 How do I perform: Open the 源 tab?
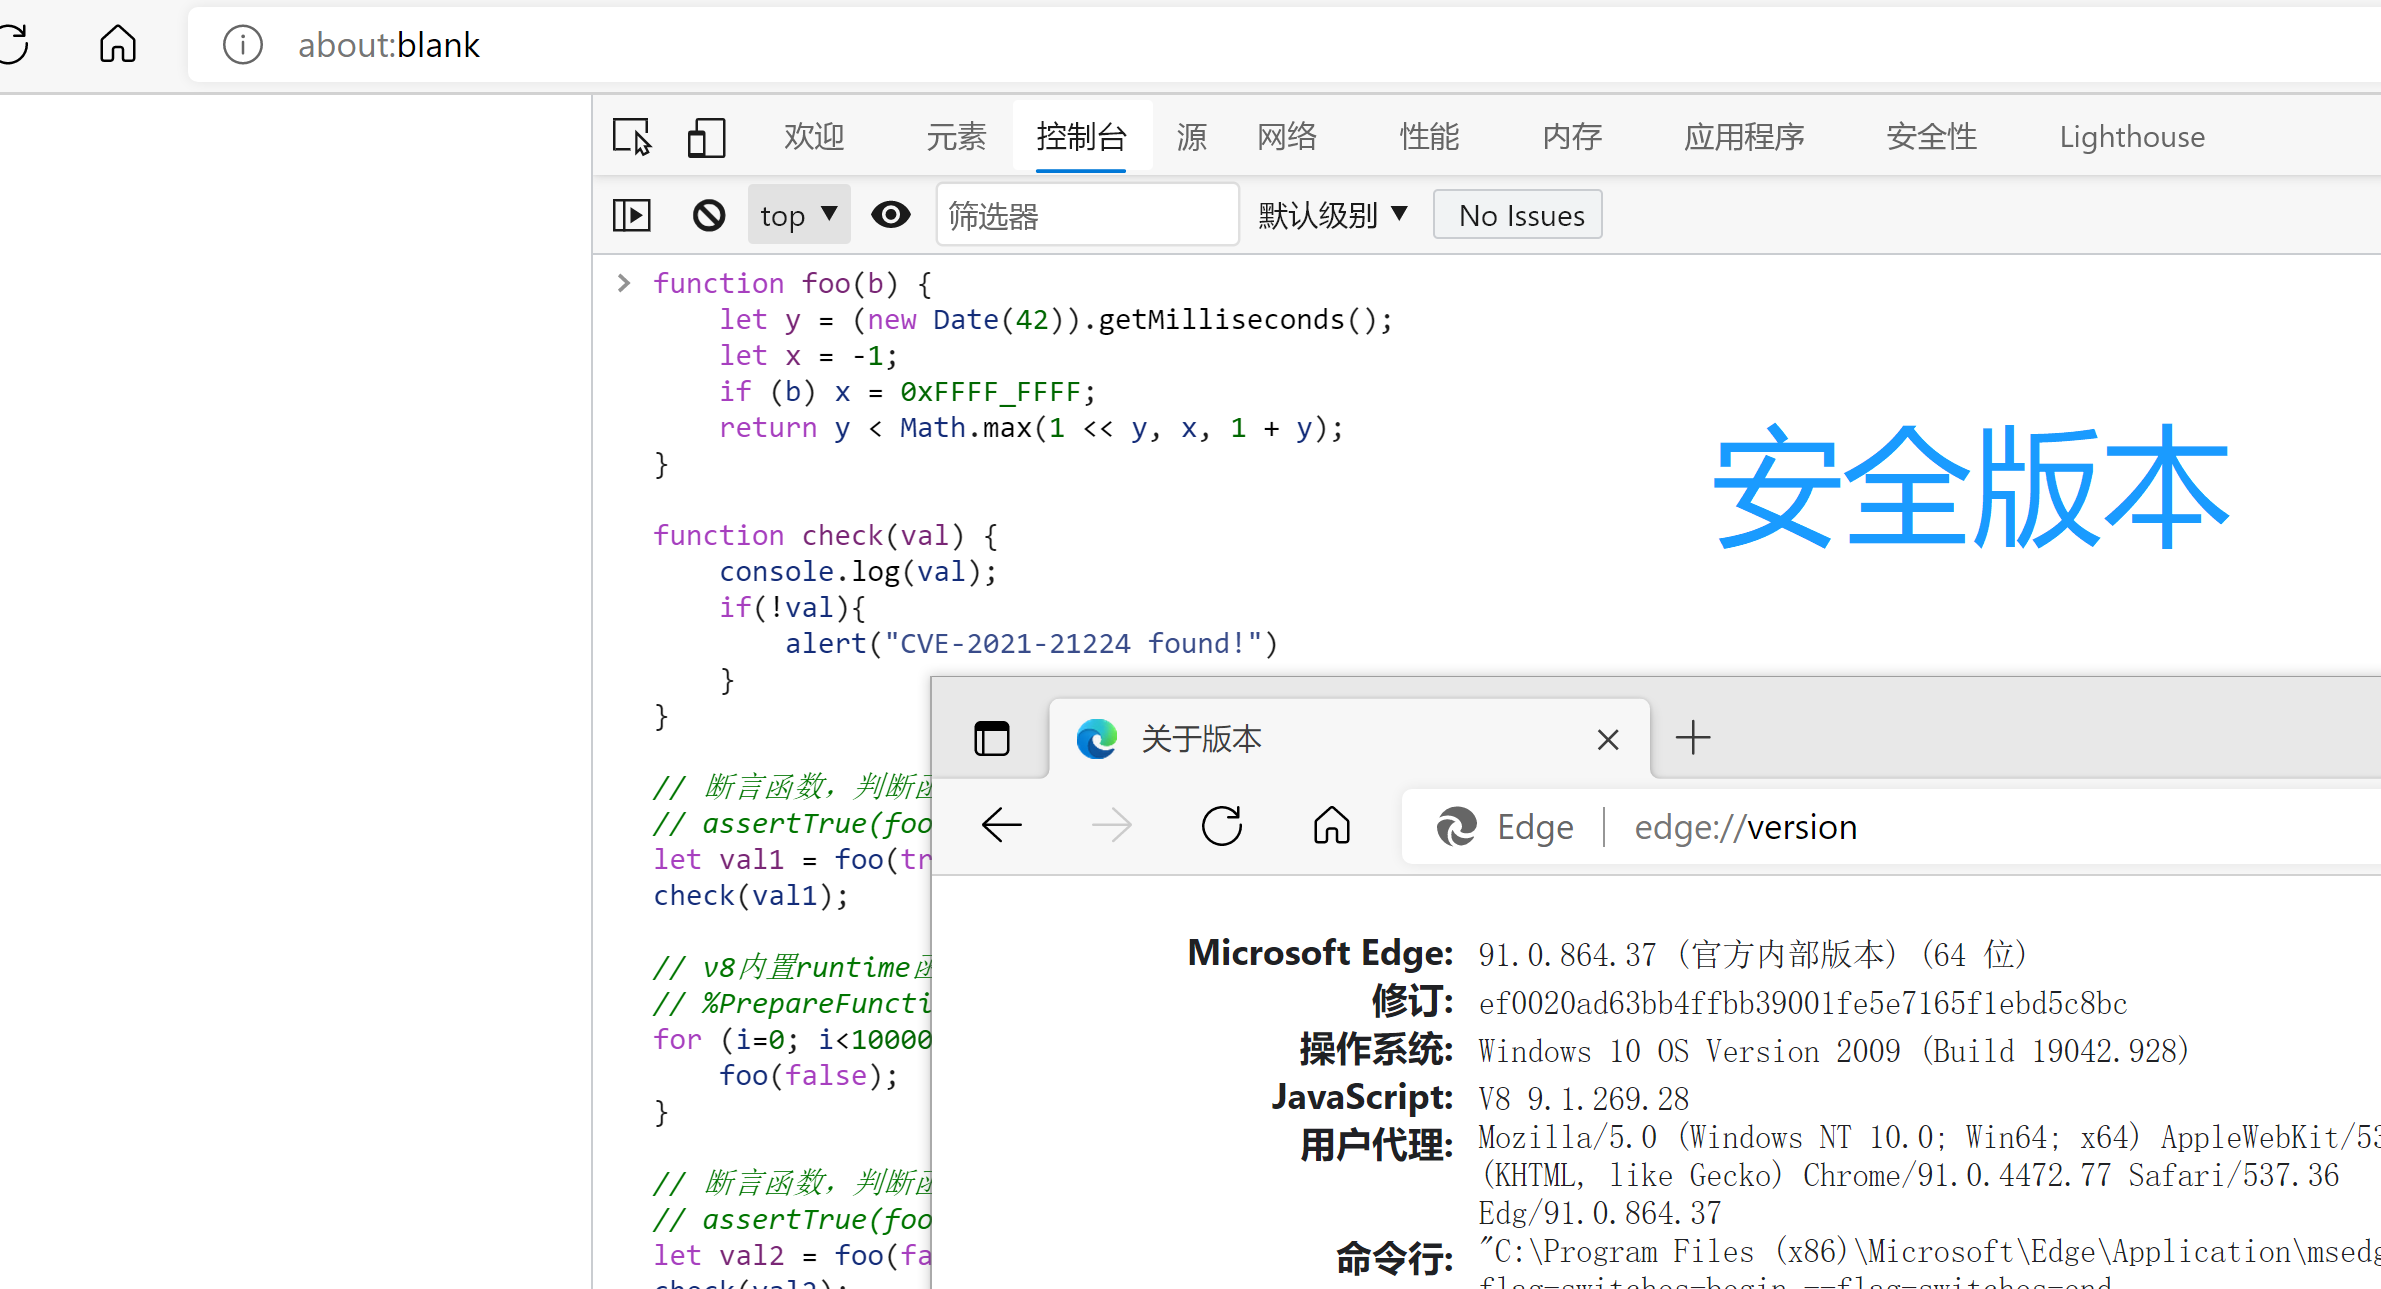tap(1191, 137)
